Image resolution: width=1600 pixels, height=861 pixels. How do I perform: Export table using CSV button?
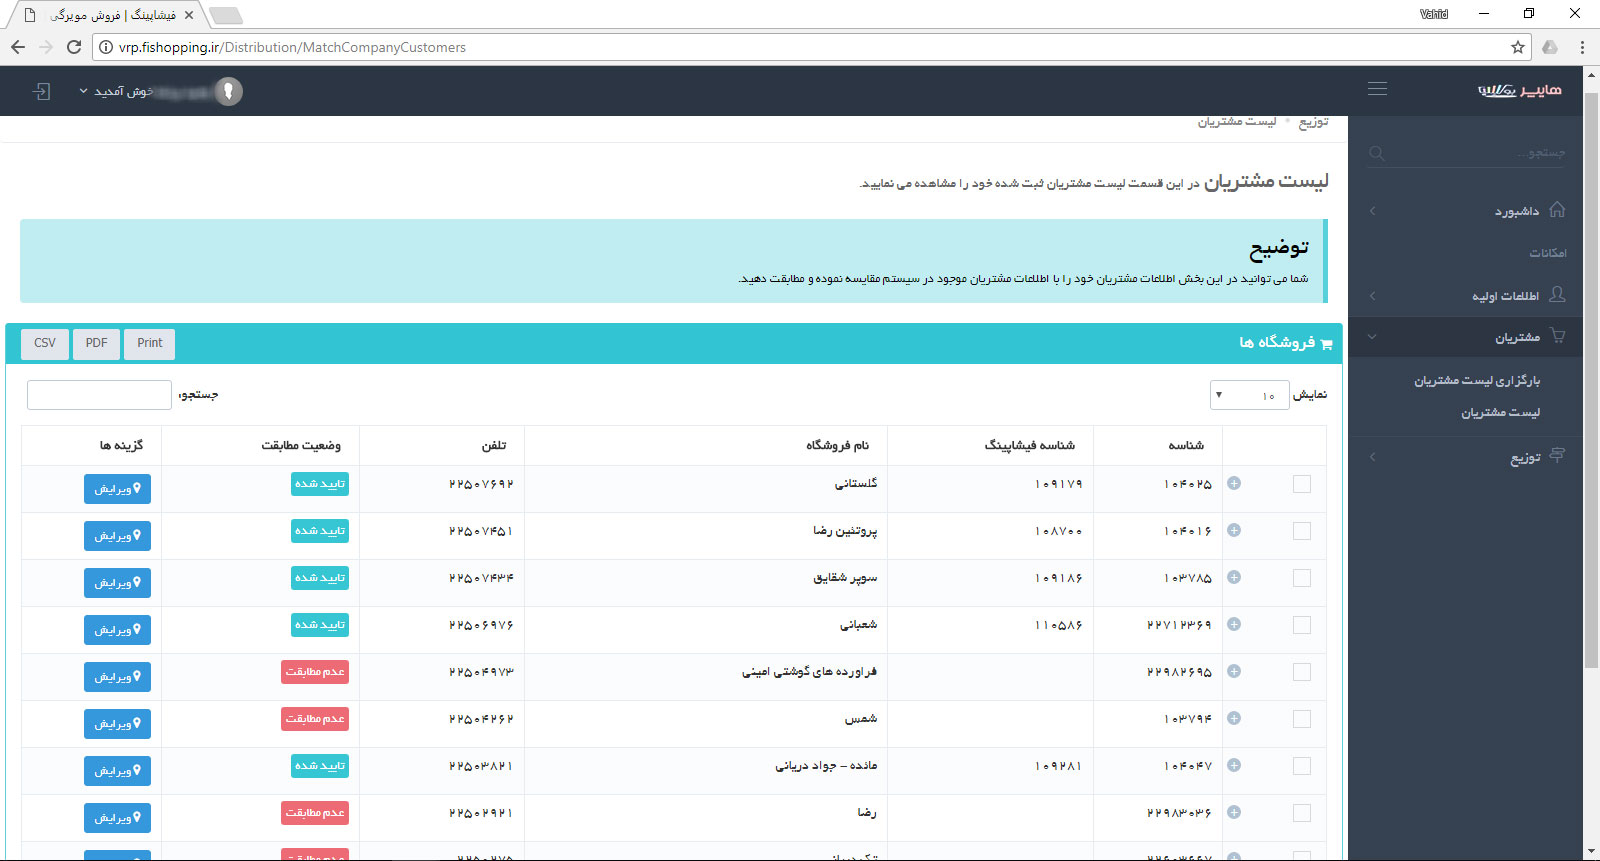click(45, 343)
